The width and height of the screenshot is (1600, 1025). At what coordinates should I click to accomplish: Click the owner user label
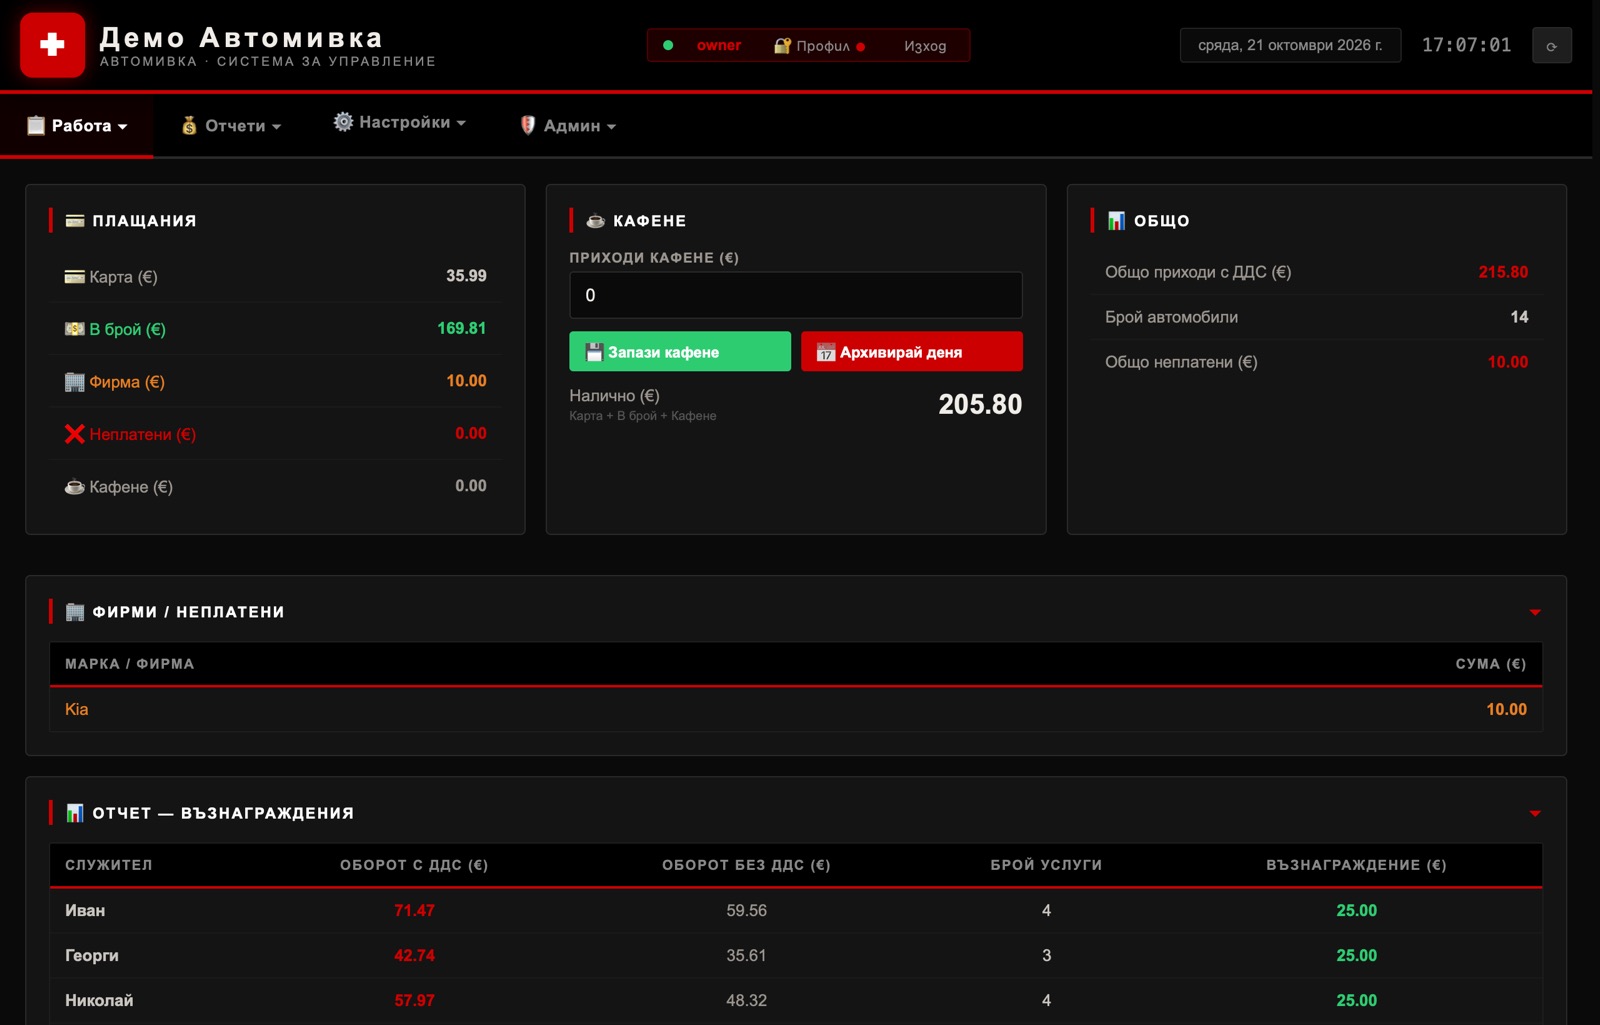click(x=719, y=45)
